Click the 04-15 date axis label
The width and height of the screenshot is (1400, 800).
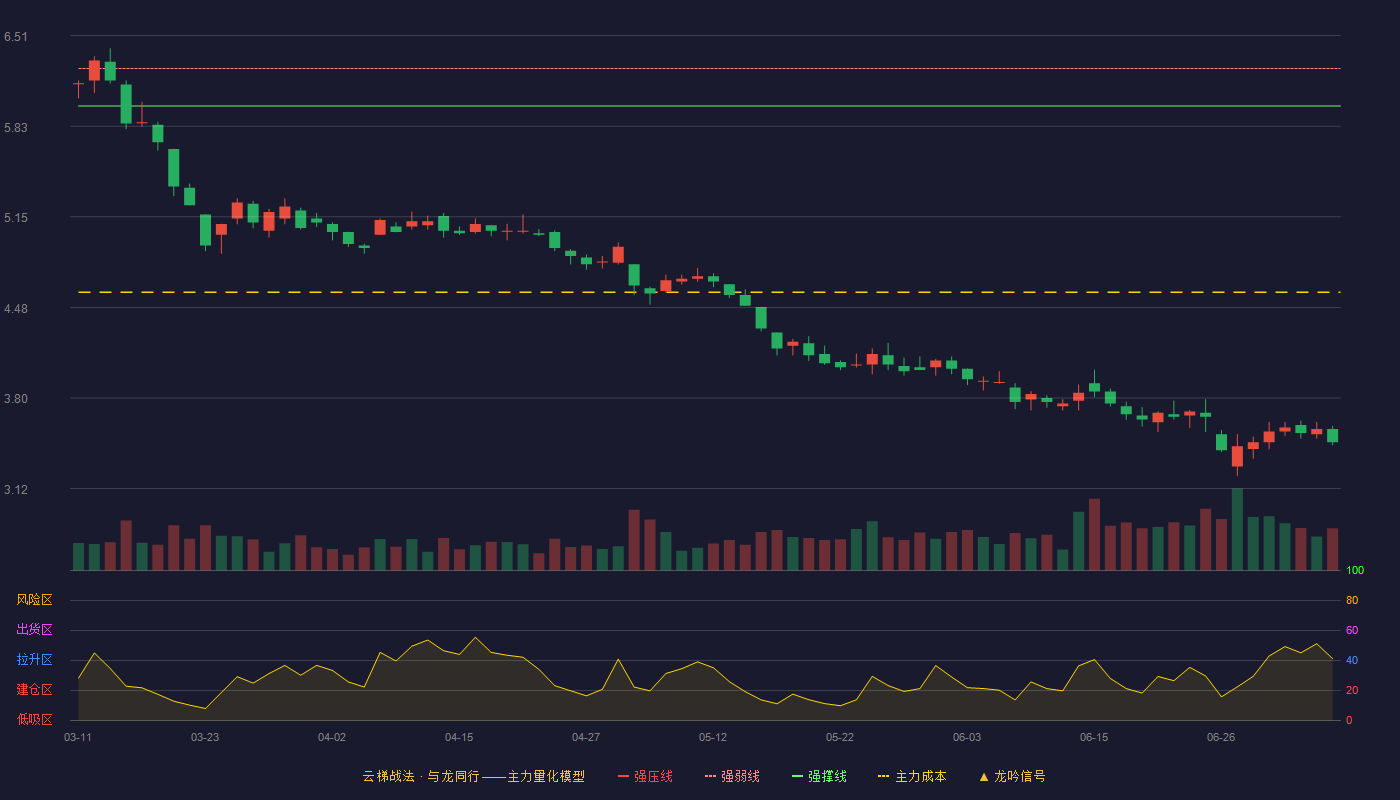coord(459,737)
